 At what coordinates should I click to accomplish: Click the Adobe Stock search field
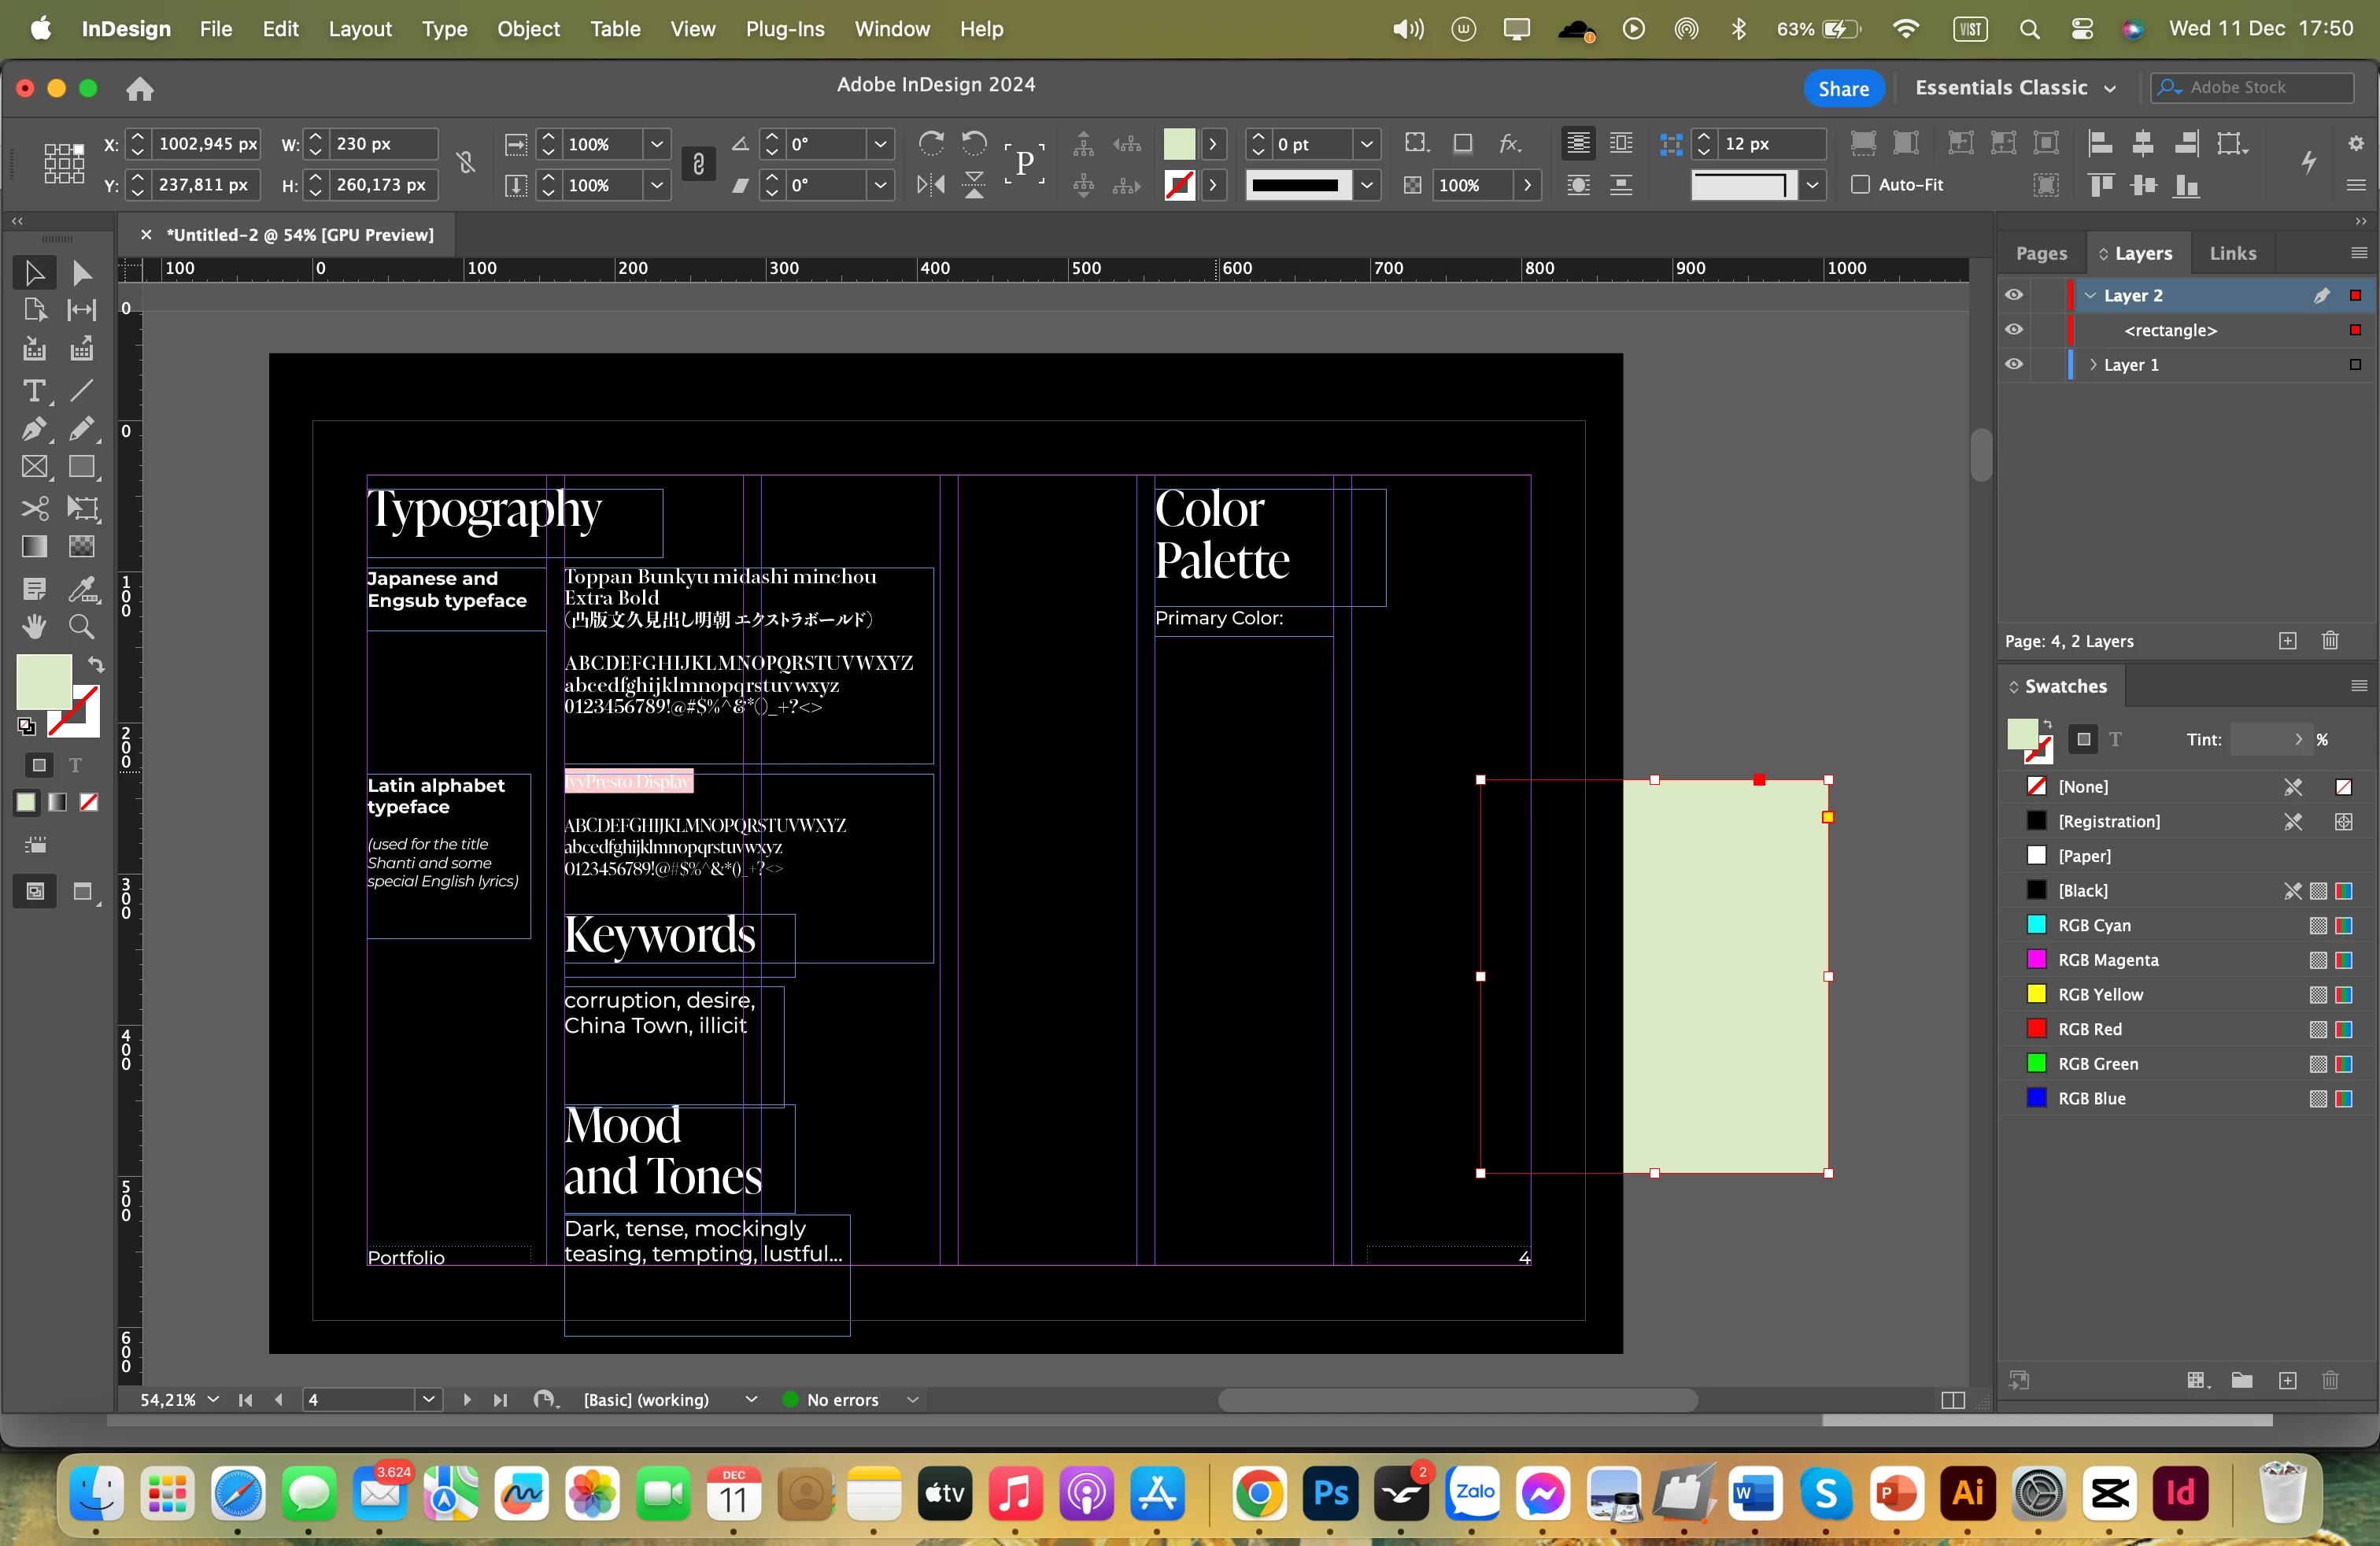click(2262, 88)
